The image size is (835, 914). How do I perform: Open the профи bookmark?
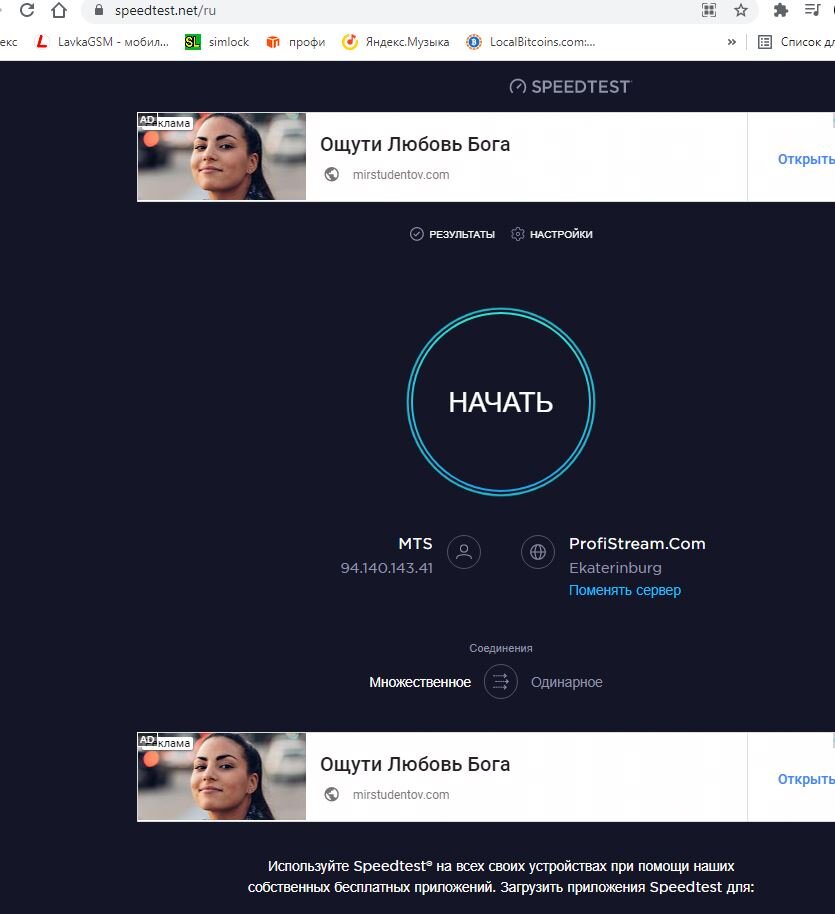tap(296, 42)
